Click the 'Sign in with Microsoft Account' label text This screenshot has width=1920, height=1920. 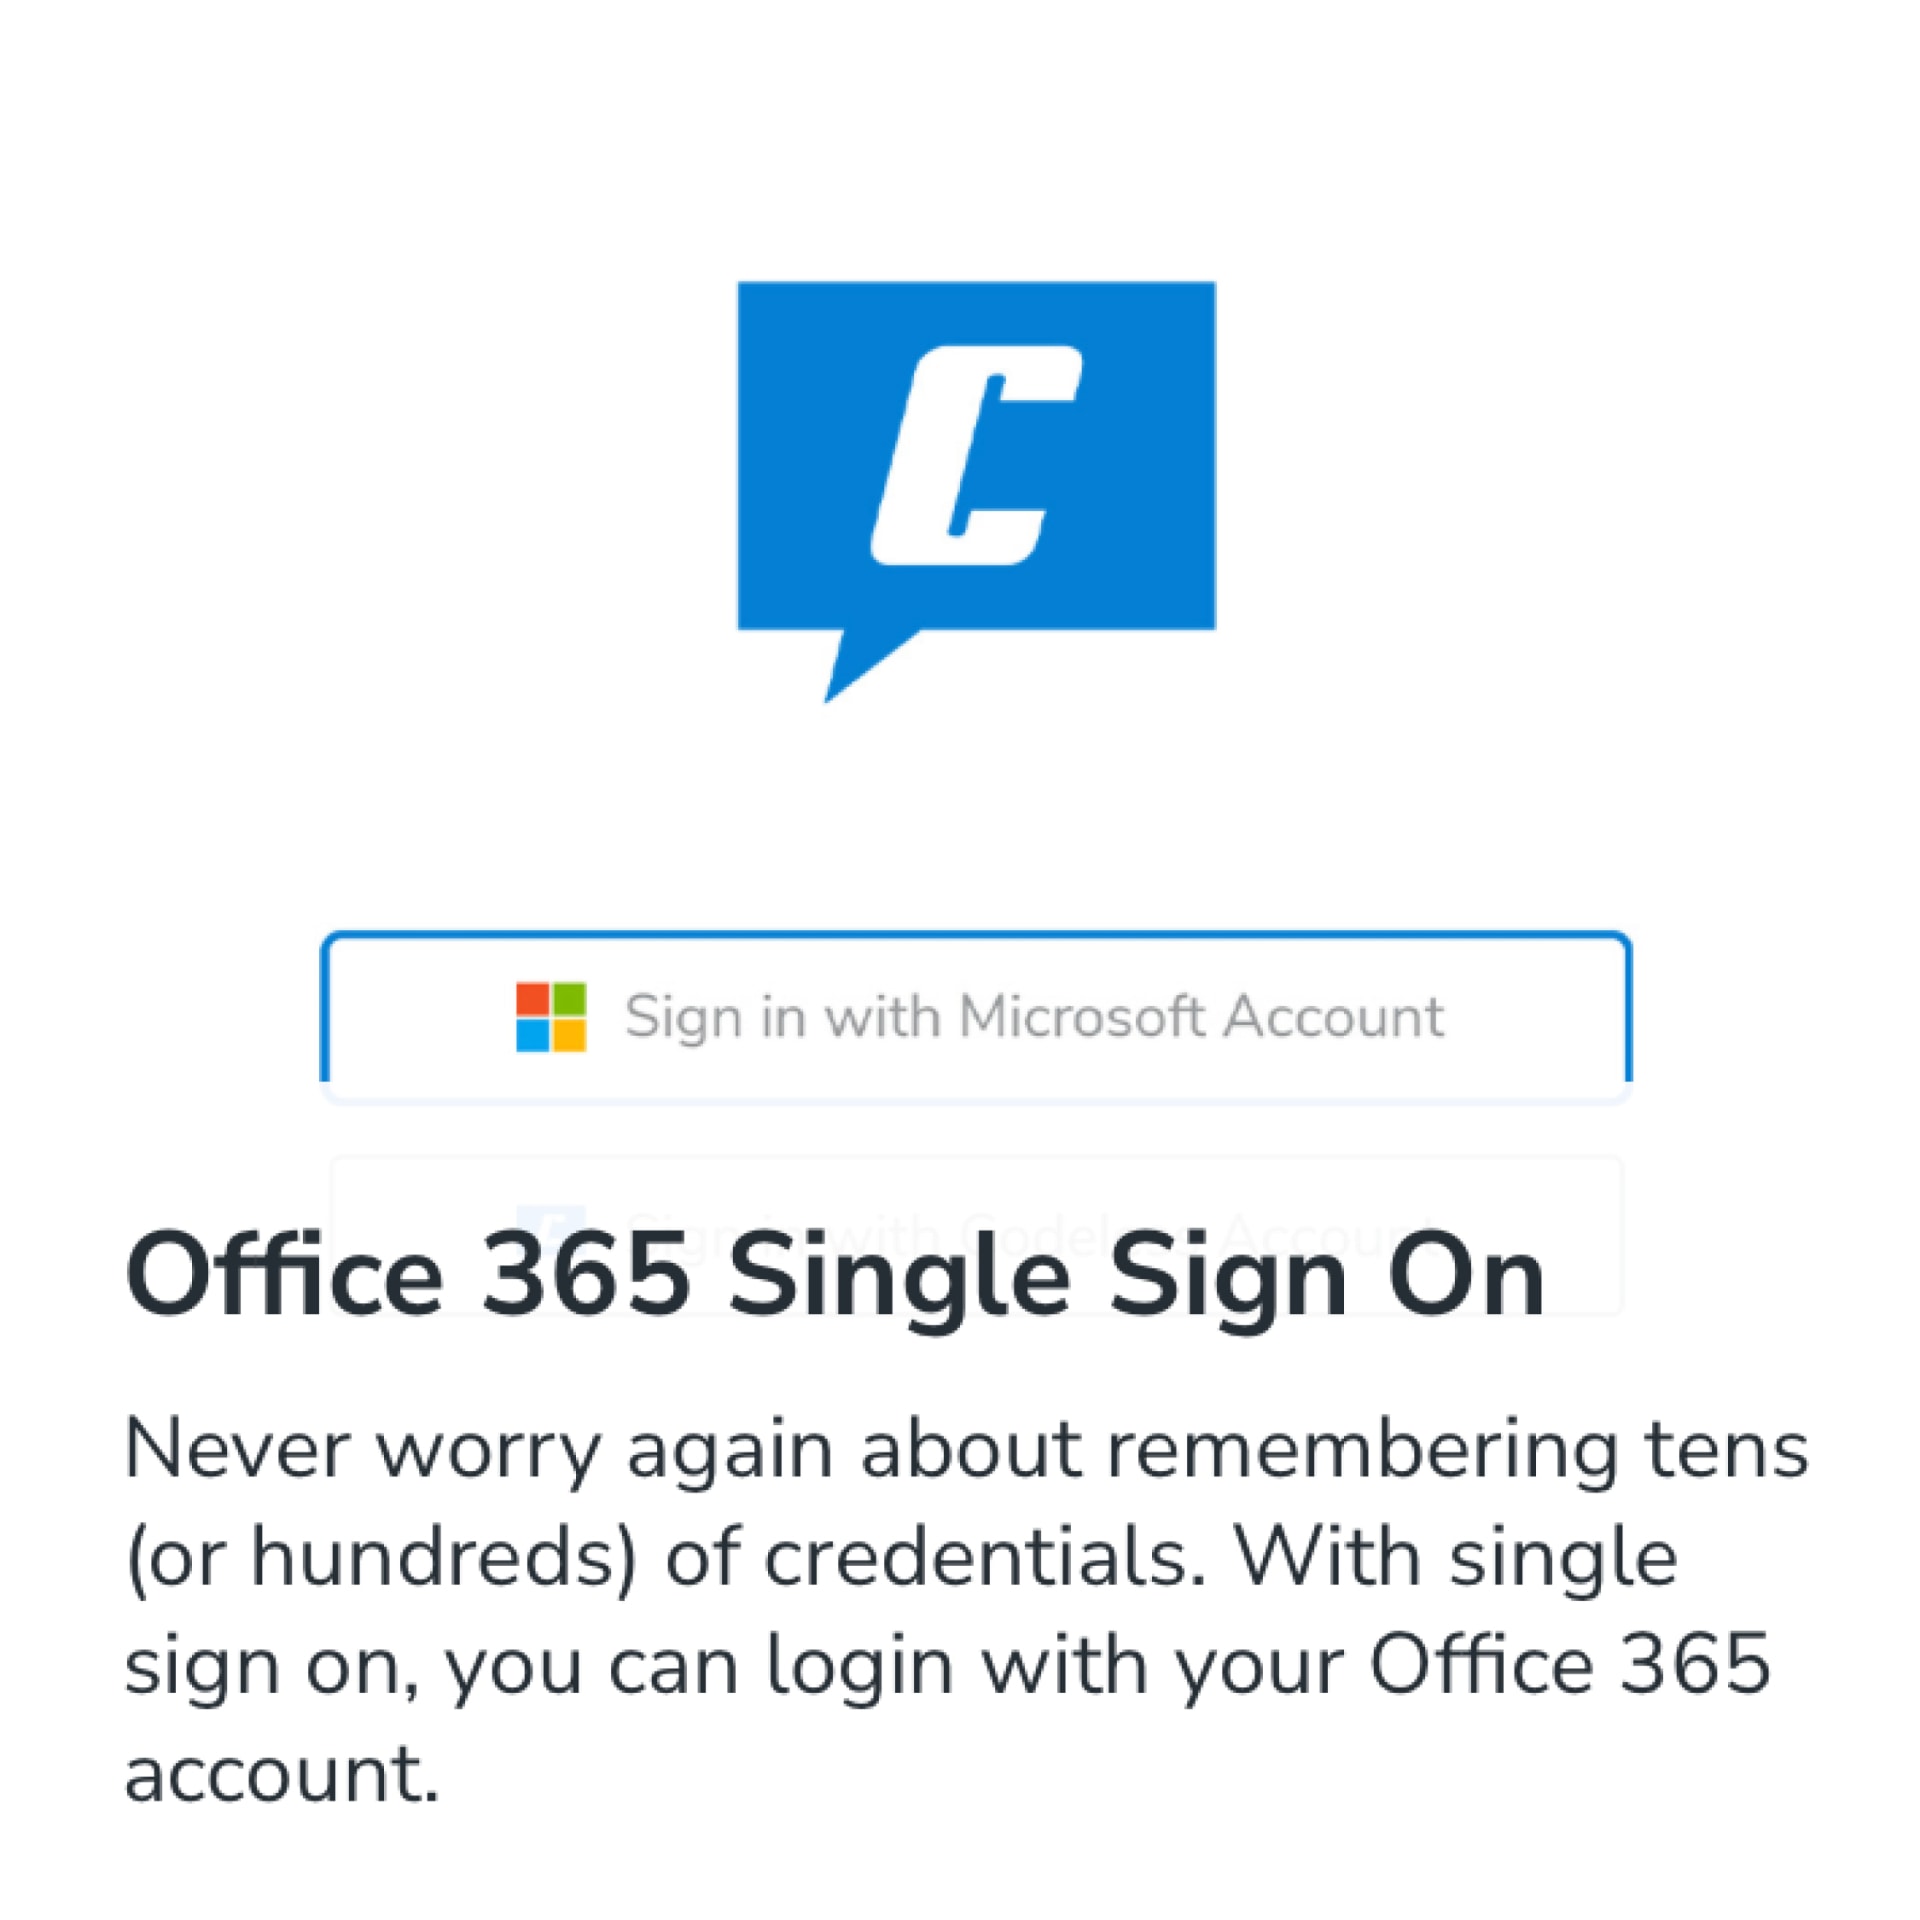click(1034, 1018)
